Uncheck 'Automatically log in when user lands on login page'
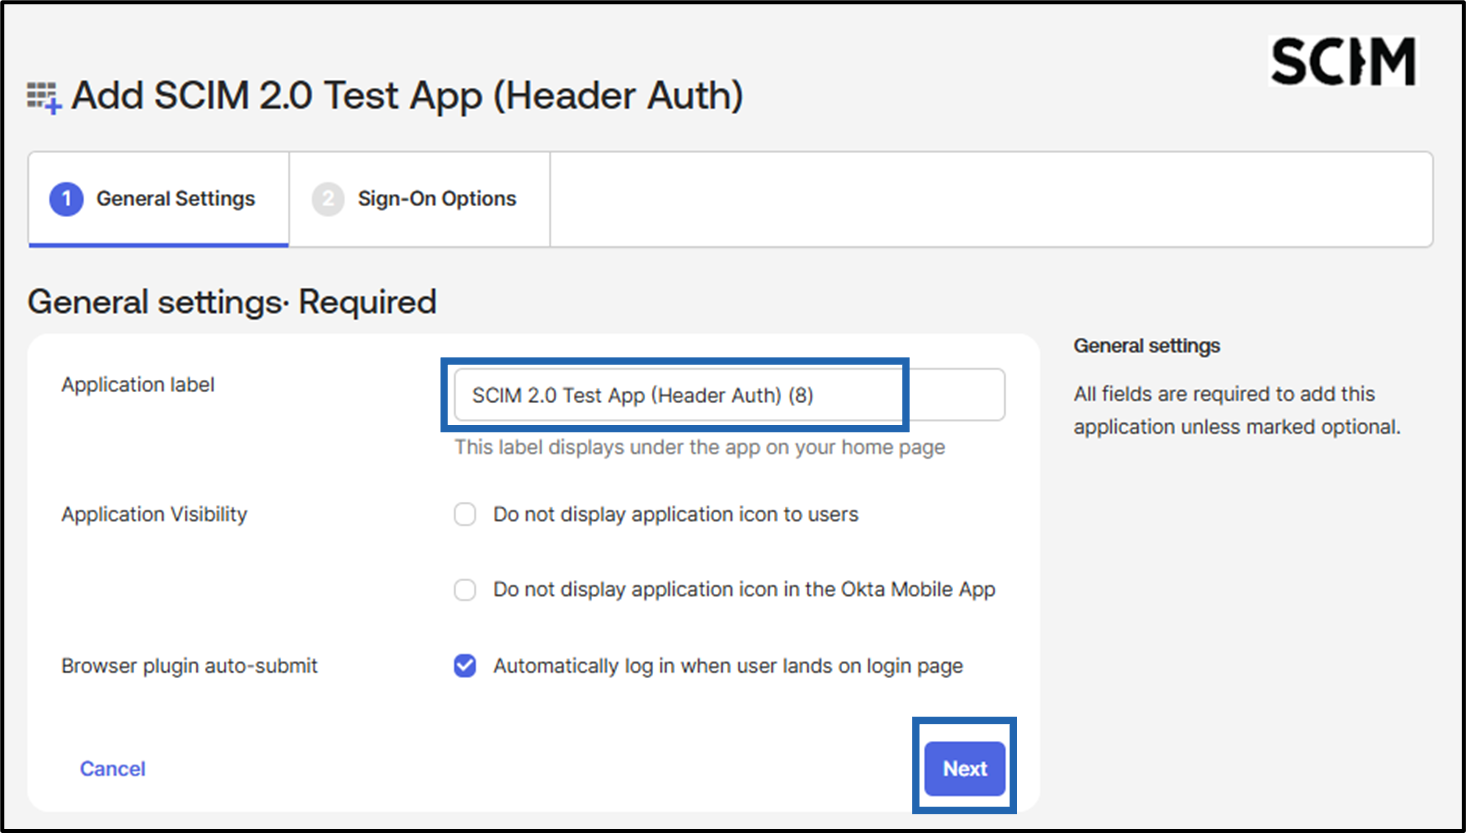 [465, 666]
